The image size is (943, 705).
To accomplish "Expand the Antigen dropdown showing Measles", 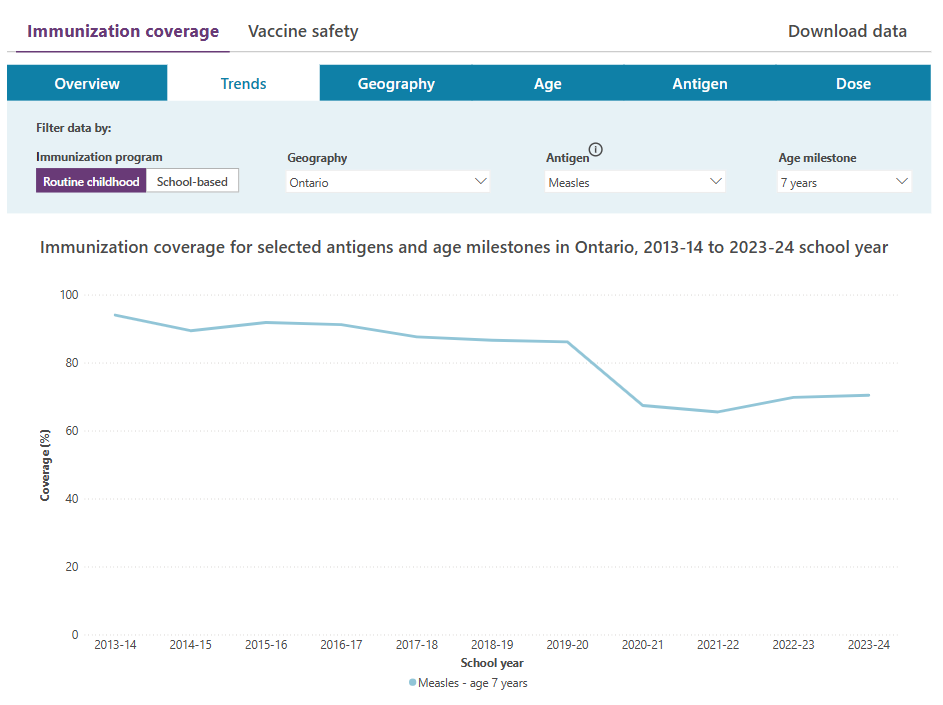I will (635, 182).
